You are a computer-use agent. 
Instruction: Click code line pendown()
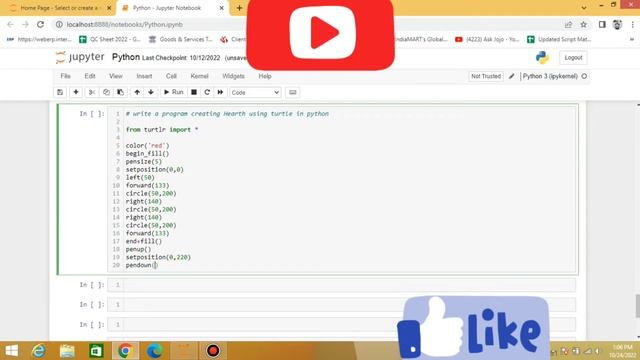pos(141,265)
